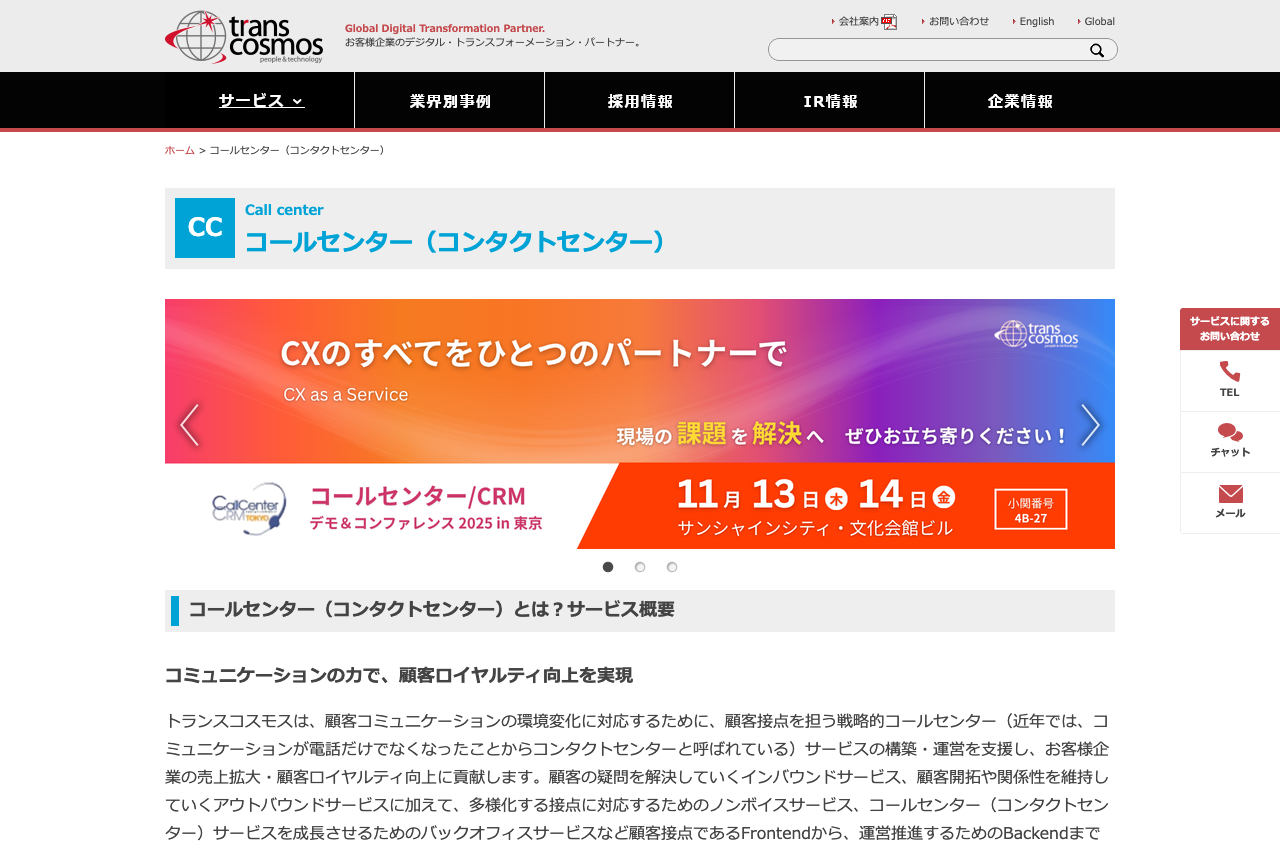The width and height of the screenshot is (1280, 841).
Task: Click the メール envelope icon
Action: pyautogui.click(x=1230, y=494)
